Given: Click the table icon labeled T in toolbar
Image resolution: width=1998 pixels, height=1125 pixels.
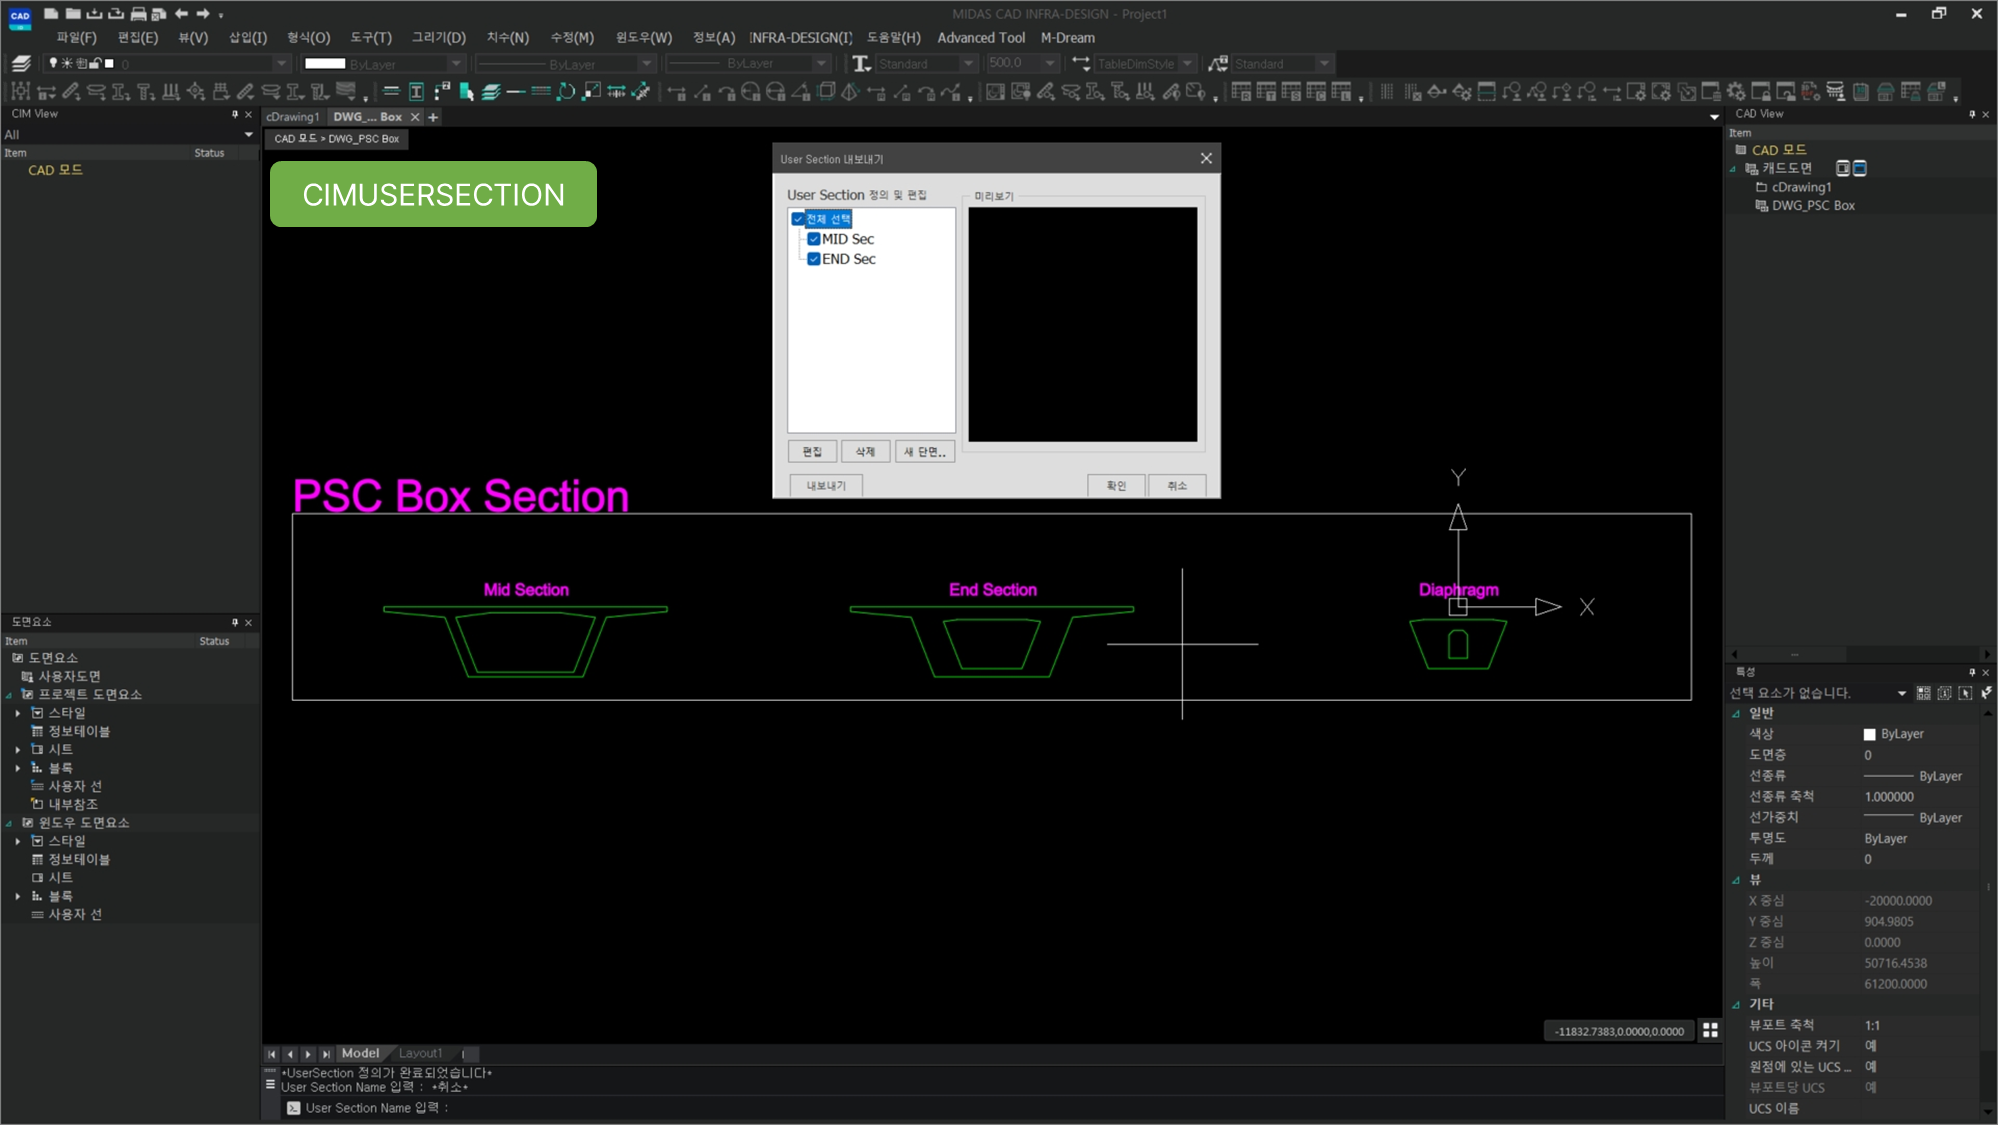Looking at the screenshot, I should click(1266, 92).
